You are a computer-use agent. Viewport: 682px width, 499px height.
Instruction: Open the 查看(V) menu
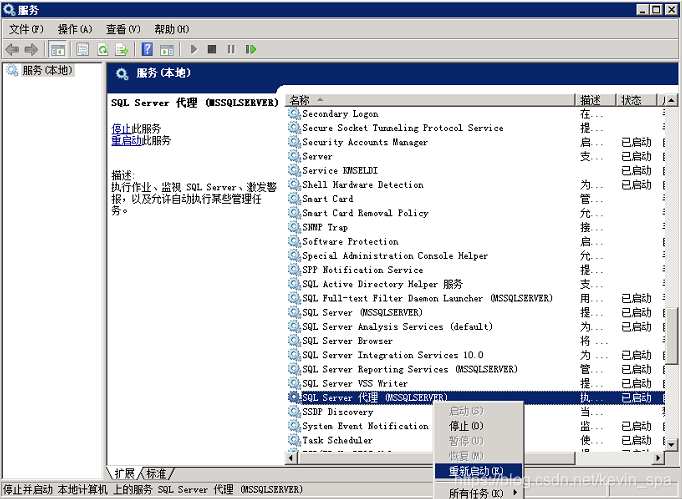pos(123,29)
